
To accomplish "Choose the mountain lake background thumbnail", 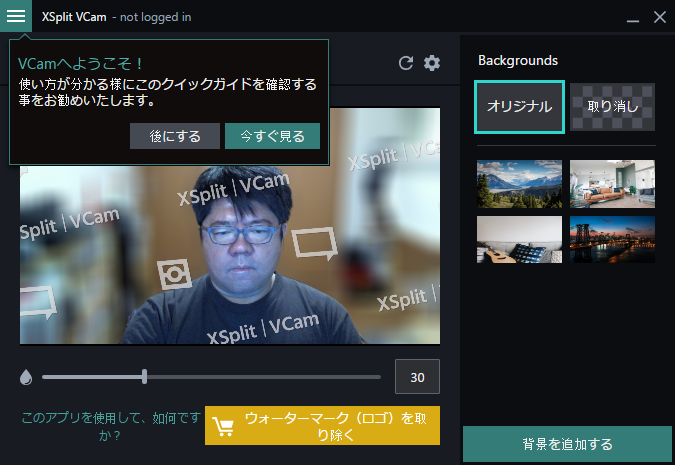I will (519, 184).
